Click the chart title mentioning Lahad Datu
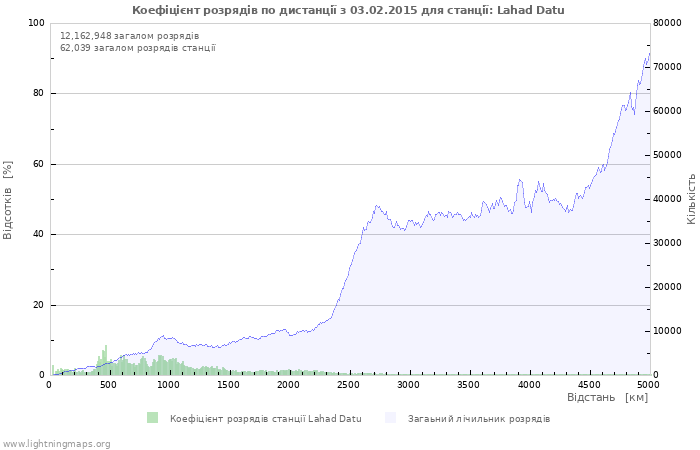Screen dimensions: 700x450 click(348, 10)
